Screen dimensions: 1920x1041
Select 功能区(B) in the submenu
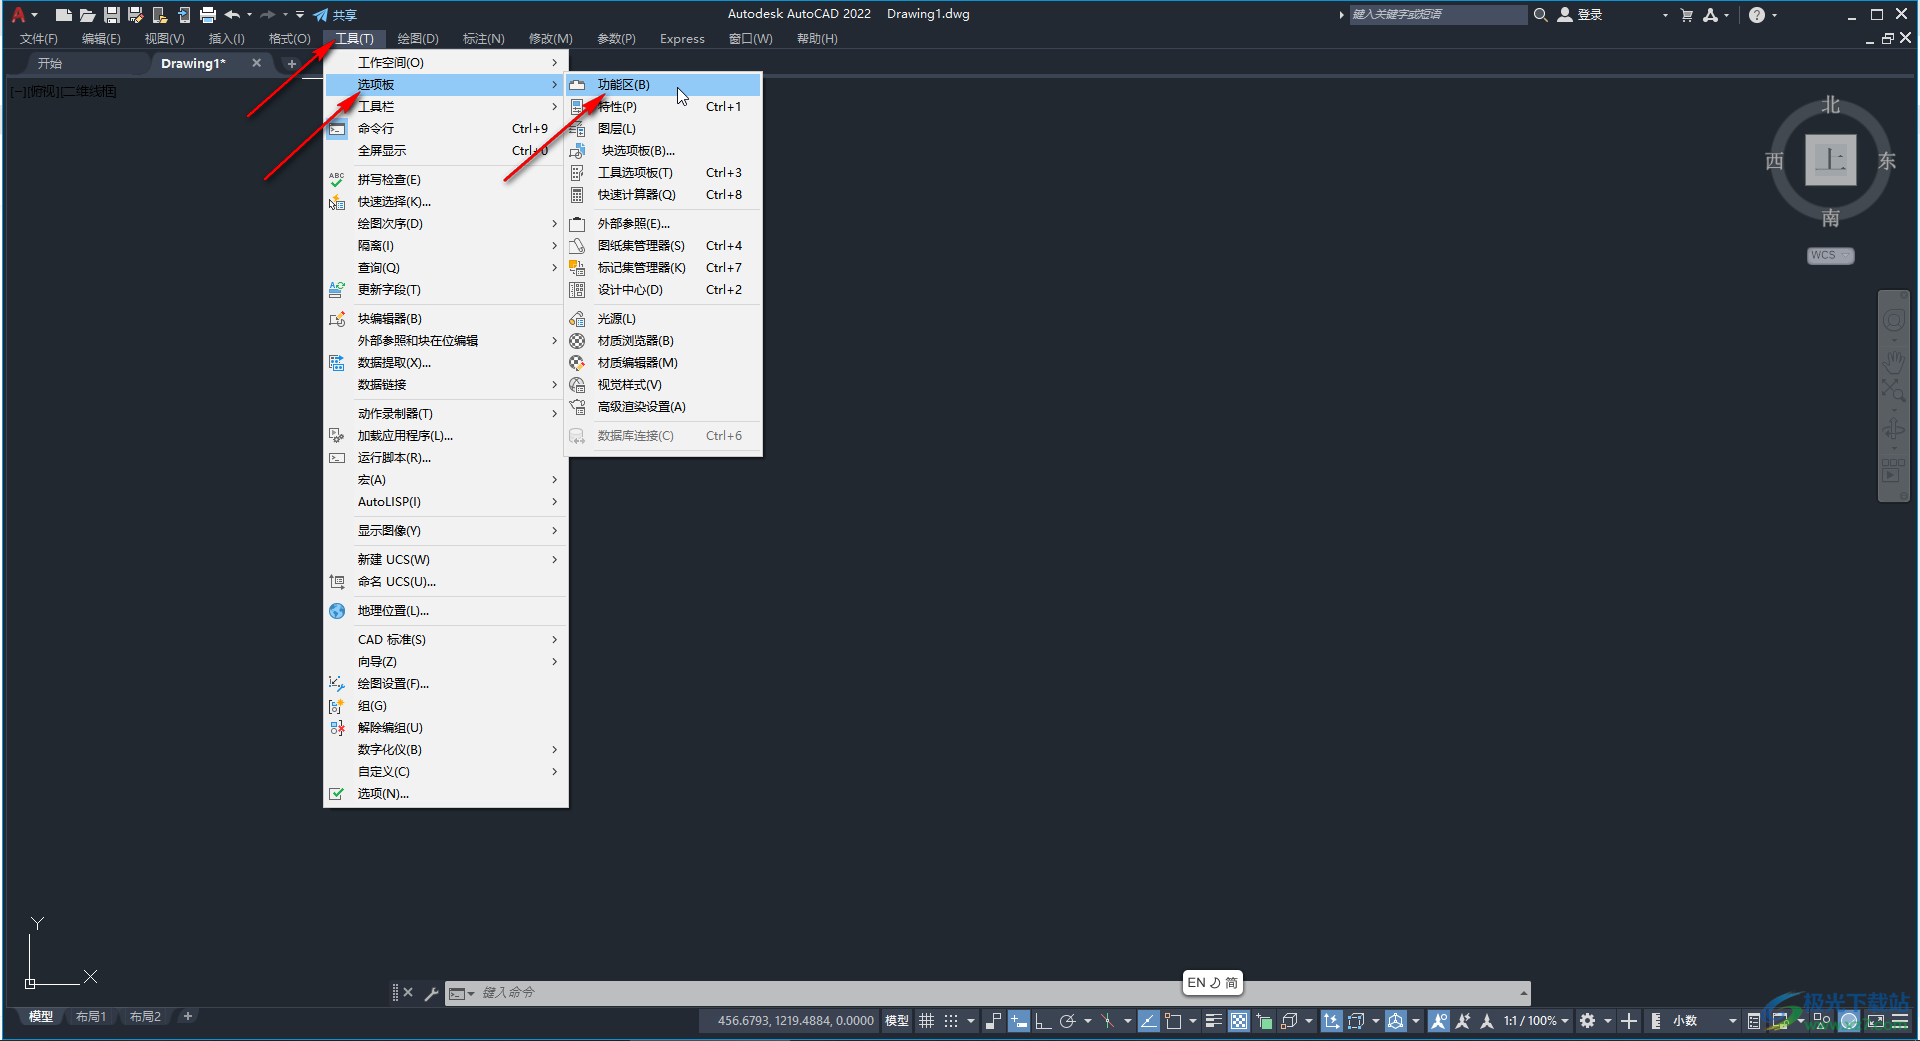(664, 85)
